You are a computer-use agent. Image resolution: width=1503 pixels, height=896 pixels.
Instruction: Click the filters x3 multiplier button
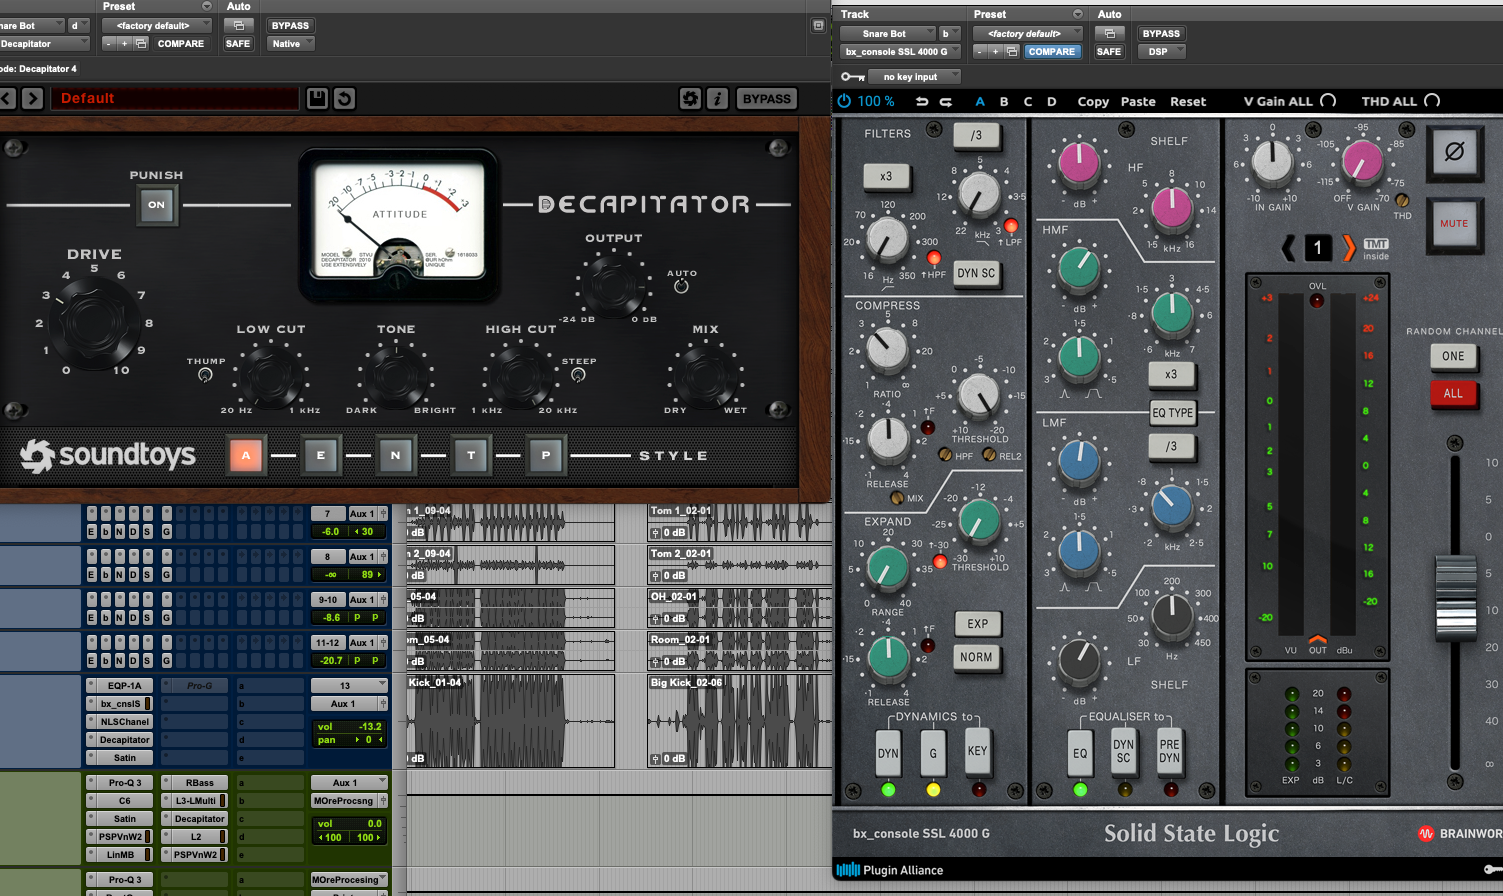(886, 176)
